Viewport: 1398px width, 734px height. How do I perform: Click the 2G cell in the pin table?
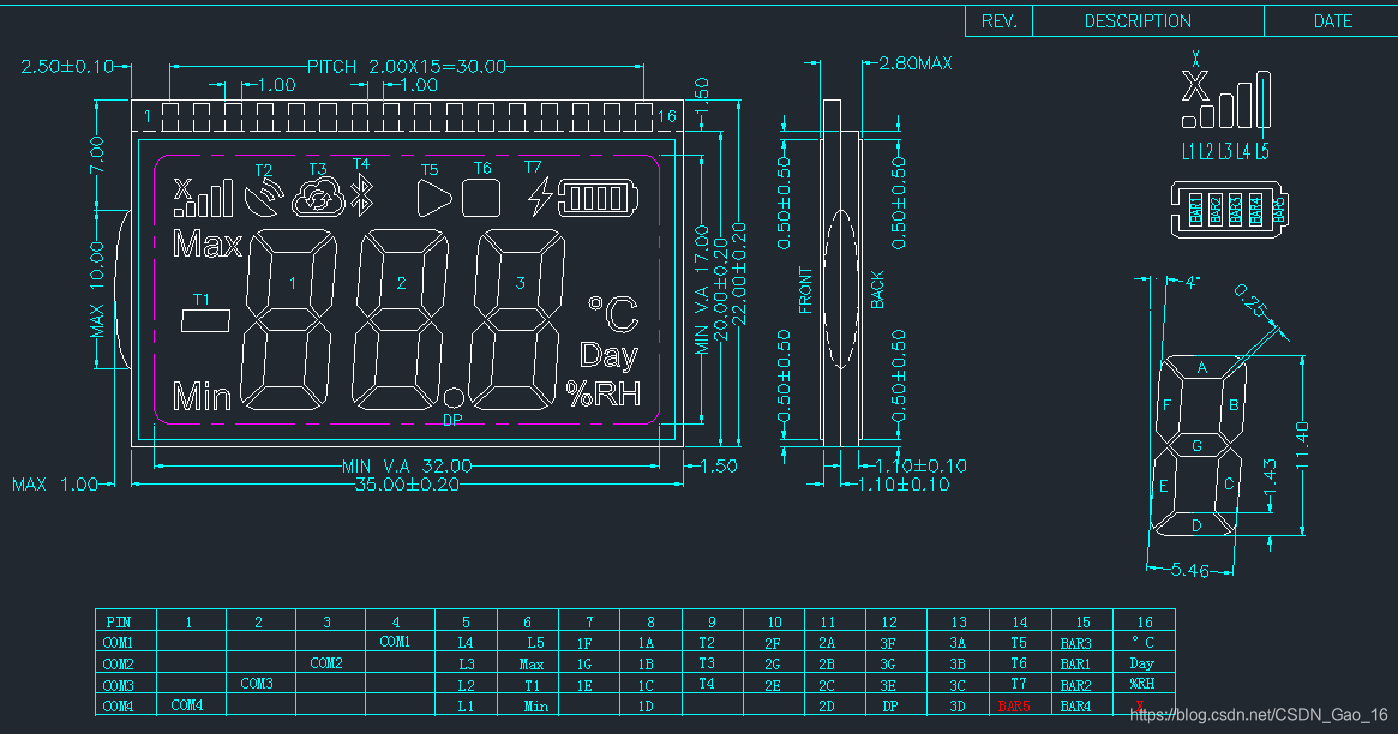[x=773, y=664]
